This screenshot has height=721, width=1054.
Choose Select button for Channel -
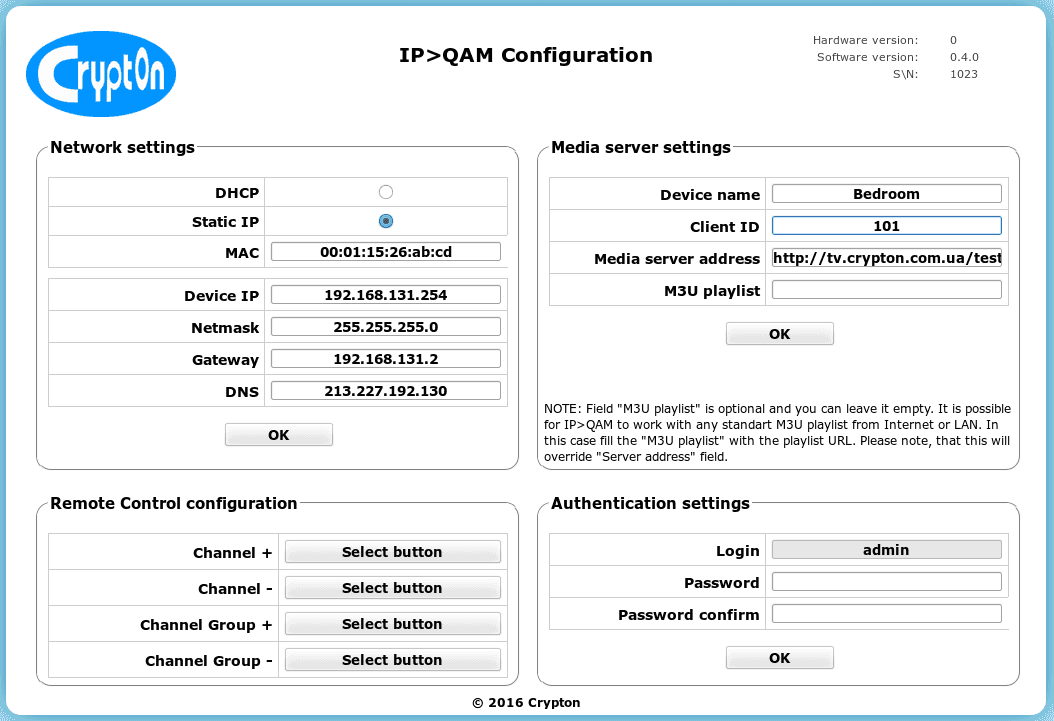[392, 588]
